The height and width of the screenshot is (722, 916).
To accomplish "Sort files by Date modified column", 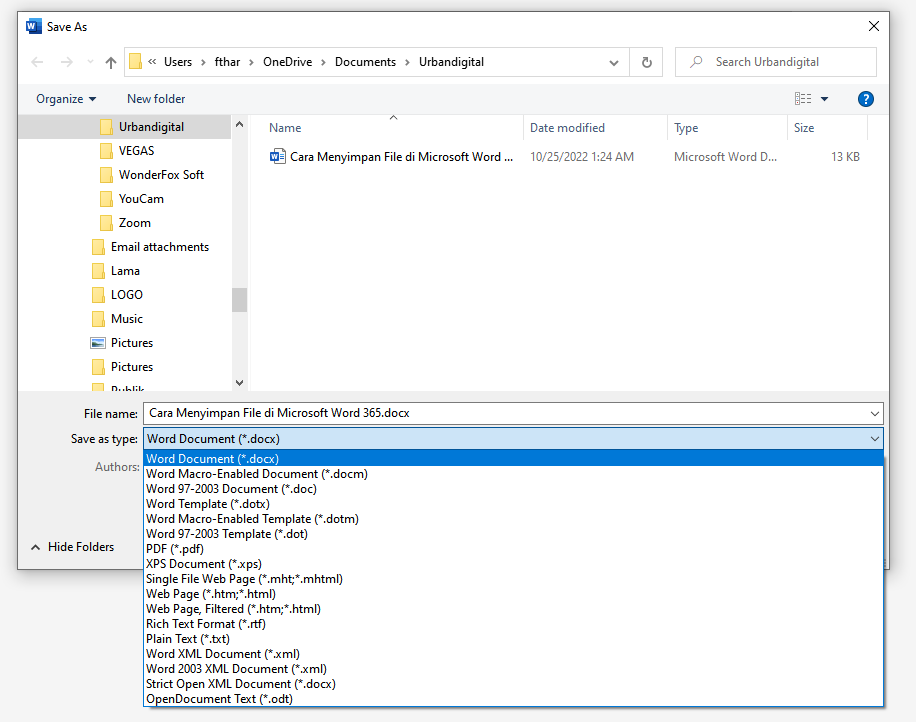I will coord(567,128).
